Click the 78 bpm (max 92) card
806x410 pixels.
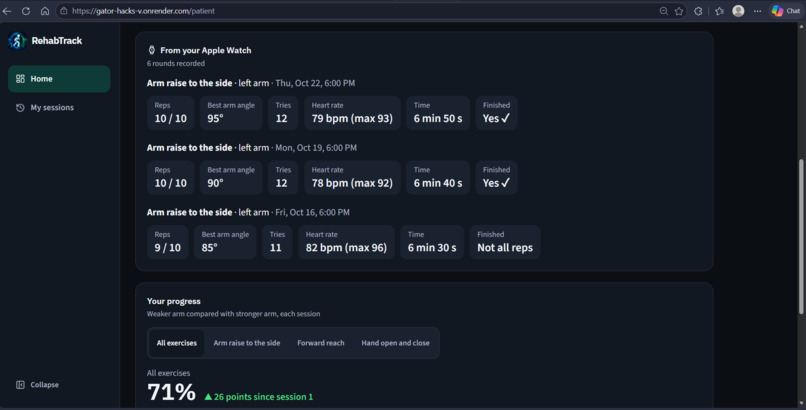tap(352, 177)
